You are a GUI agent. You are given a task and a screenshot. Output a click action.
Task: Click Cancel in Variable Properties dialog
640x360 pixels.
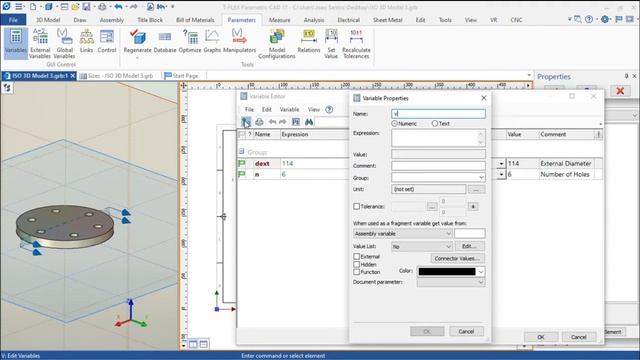pyautogui.click(x=466, y=331)
